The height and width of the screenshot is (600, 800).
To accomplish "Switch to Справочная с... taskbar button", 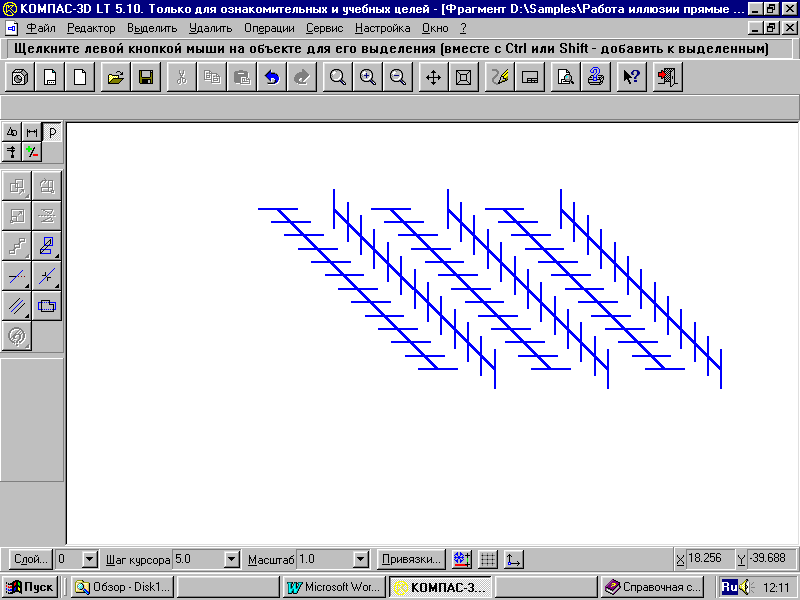I will coord(653,587).
